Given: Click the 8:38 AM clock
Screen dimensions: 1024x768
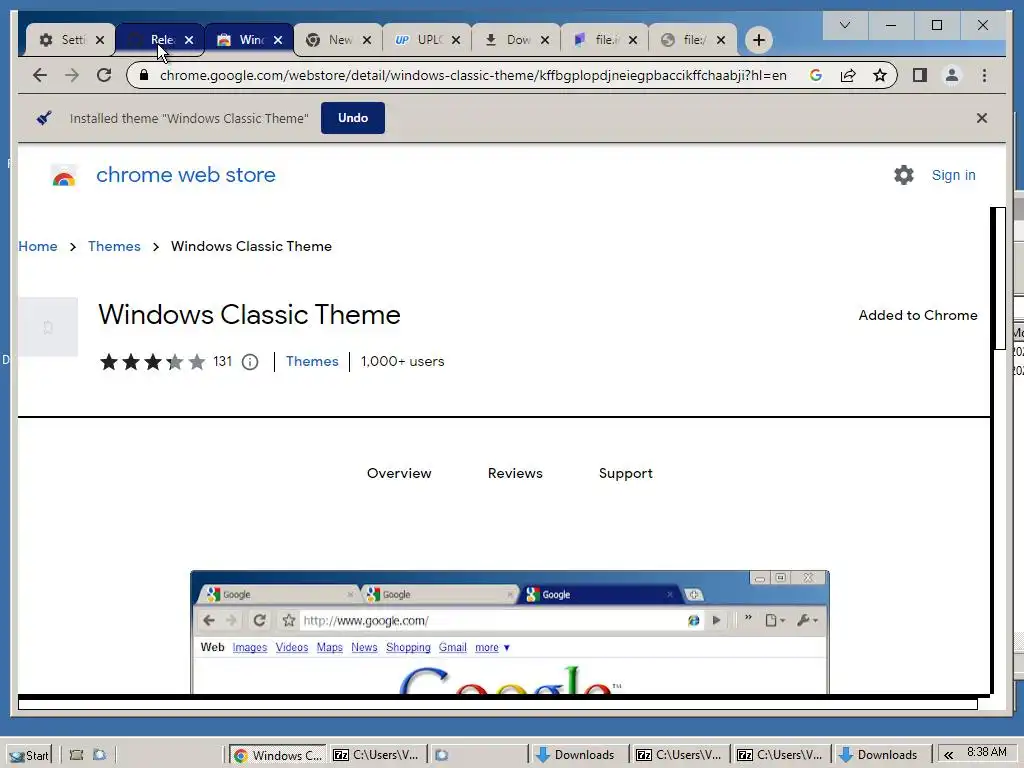Looking at the screenshot, I should point(987,752).
